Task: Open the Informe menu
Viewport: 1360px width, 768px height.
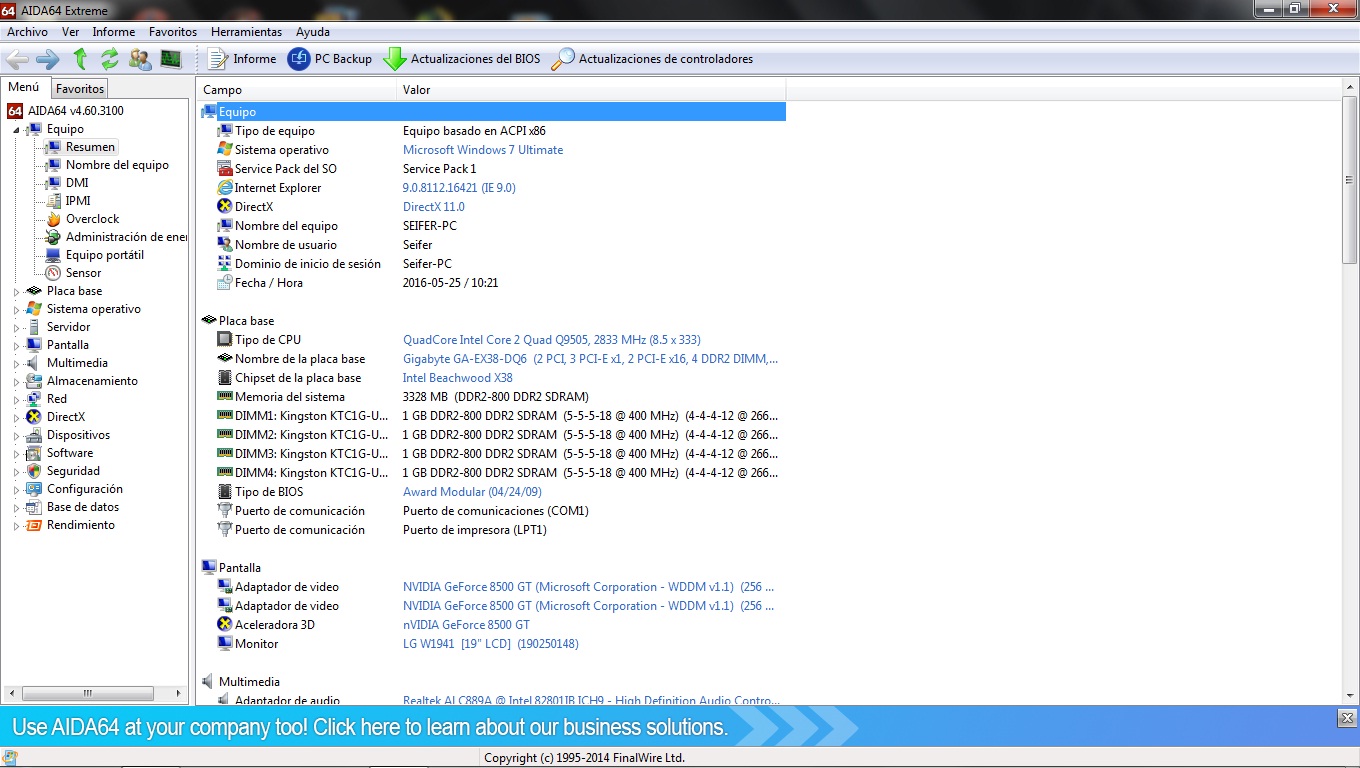Action: [114, 32]
